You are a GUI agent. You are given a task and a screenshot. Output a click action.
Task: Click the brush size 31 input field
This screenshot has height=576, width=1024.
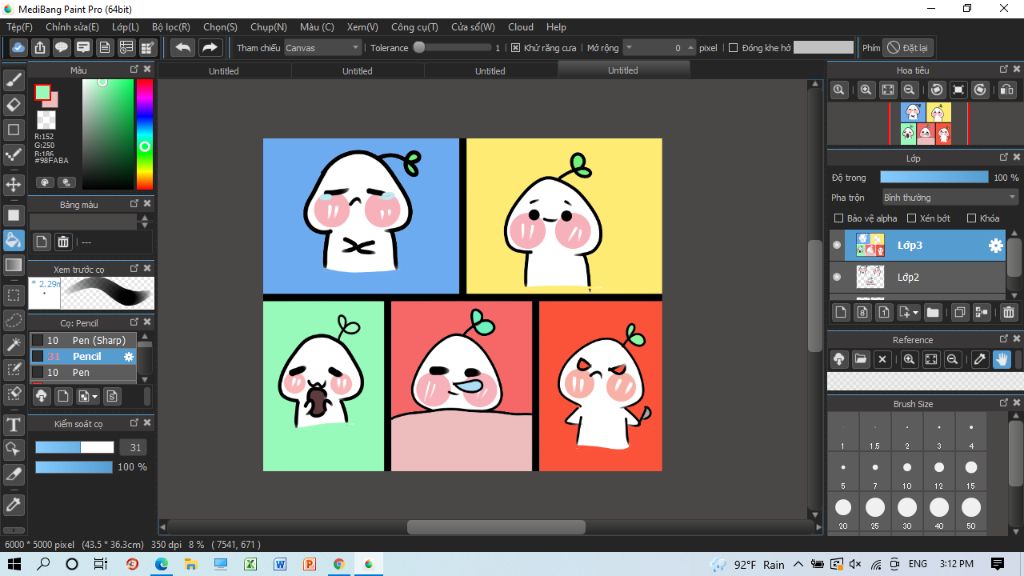click(x=135, y=447)
